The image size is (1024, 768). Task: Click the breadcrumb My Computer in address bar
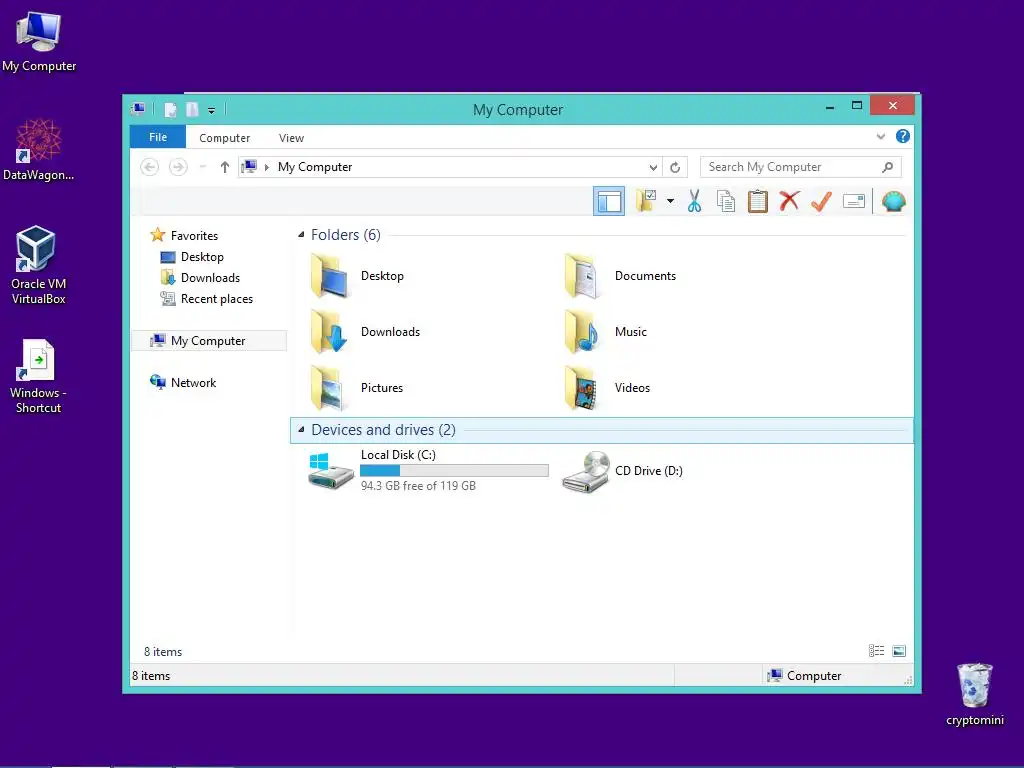(x=315, y=167)
